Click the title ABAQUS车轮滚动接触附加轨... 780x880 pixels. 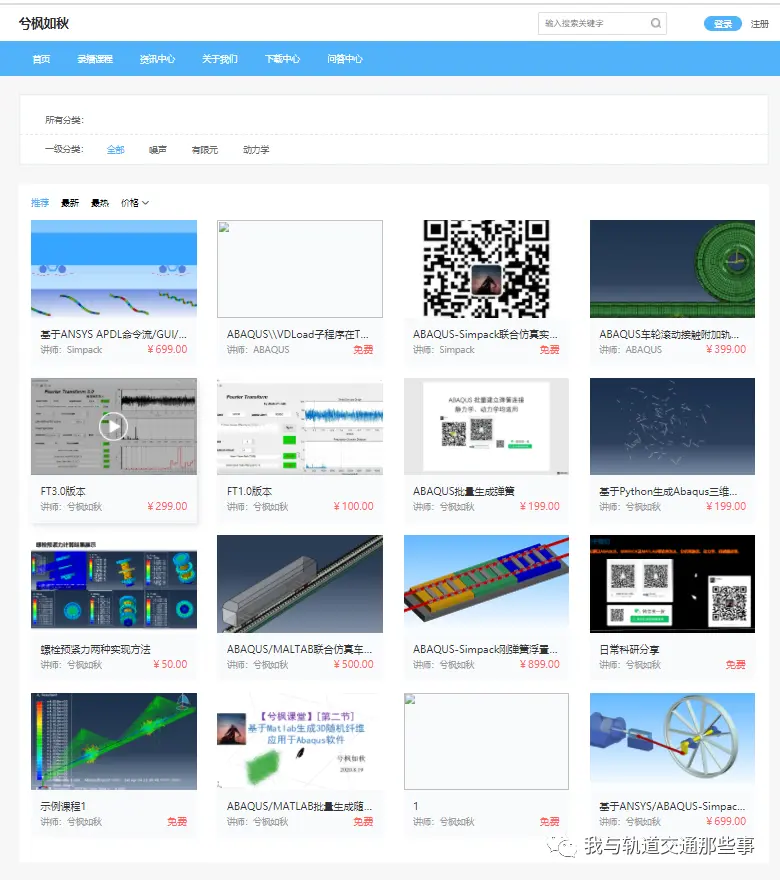[669, 334]
